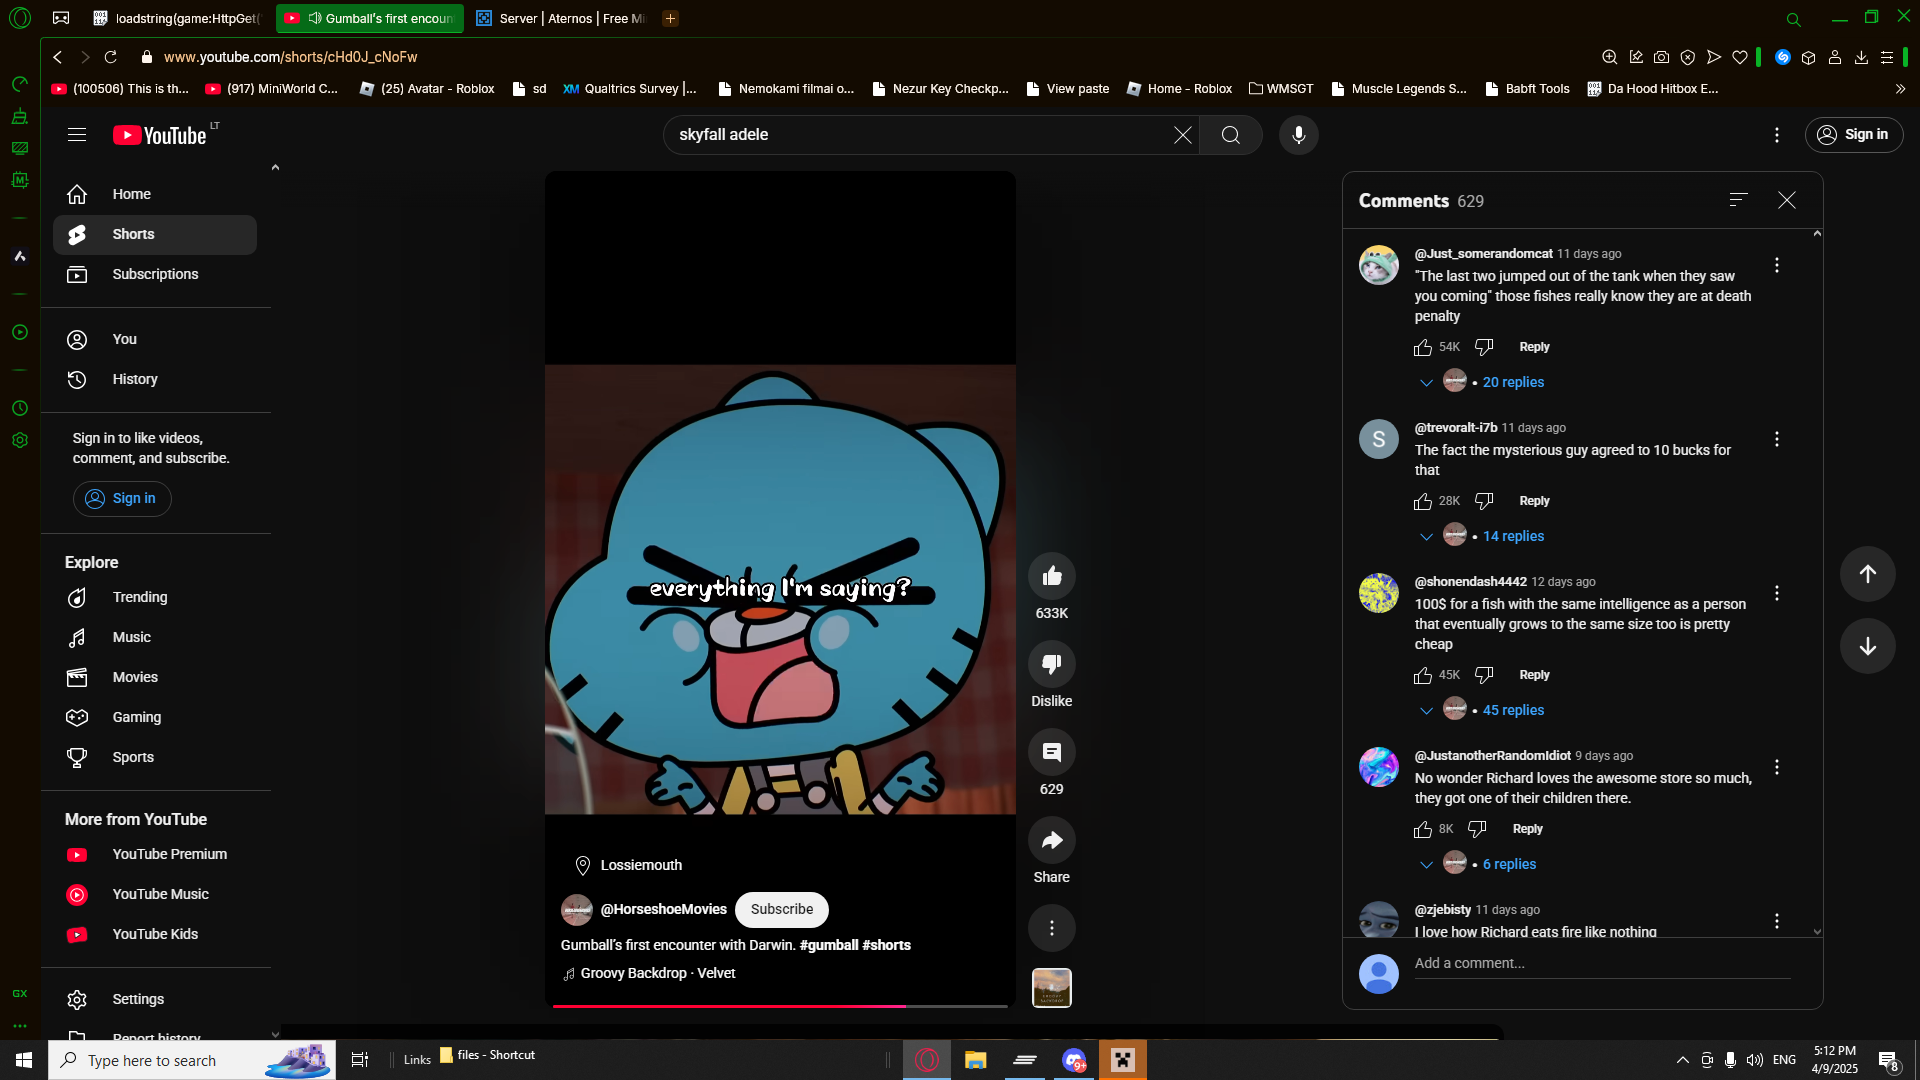Open YouTube Premium link
1920x1080 pixels.
coord(155,854)
